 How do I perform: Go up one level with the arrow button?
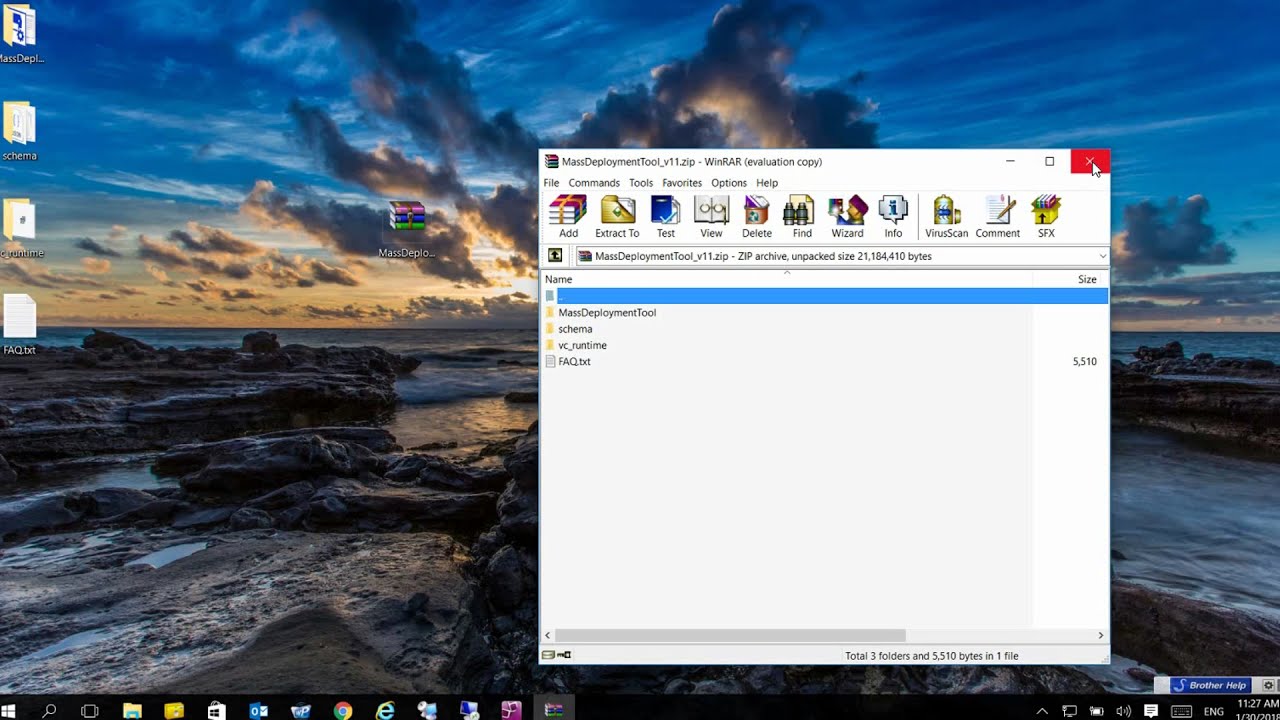click(555, 256)
